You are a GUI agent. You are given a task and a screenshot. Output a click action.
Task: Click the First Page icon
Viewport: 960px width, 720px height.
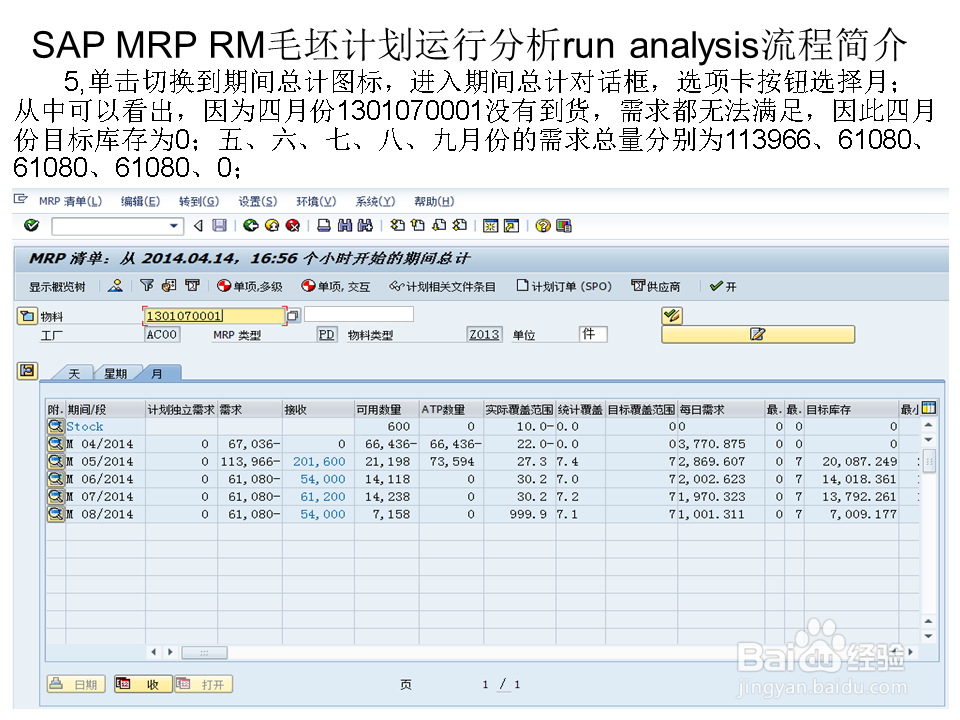click(x=397, y=226)
